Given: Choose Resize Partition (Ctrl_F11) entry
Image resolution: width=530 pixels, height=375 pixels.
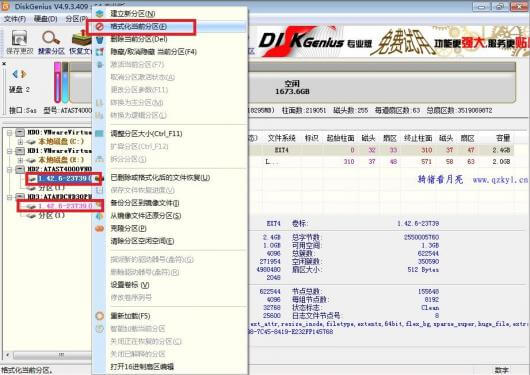Looking at the screenshot, I should pos(146,134).
